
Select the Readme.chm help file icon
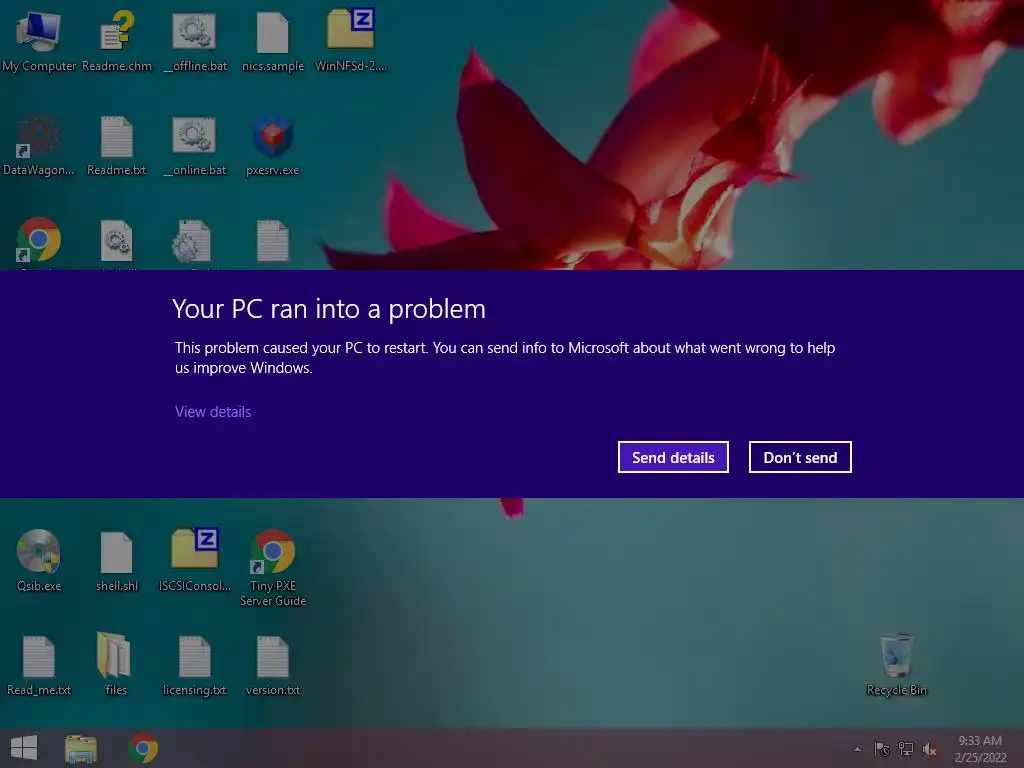click(117, 40)
